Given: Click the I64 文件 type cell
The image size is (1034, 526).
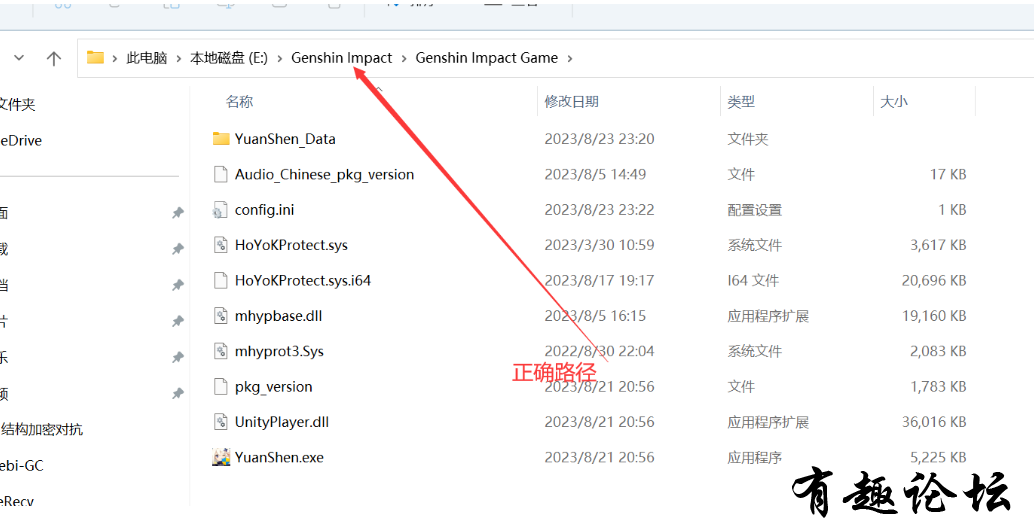Looking at the screenshot, I should coord(754,280).
